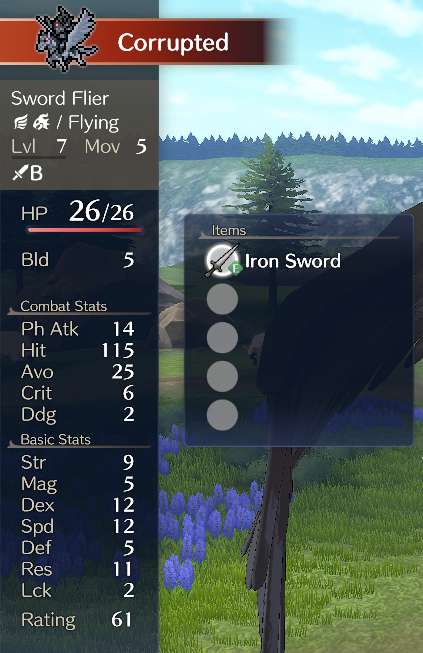Screen dimensions: 423x653
Task: Click the Bld build stat row
Action: pyautogui.click(x=77, y=259)
